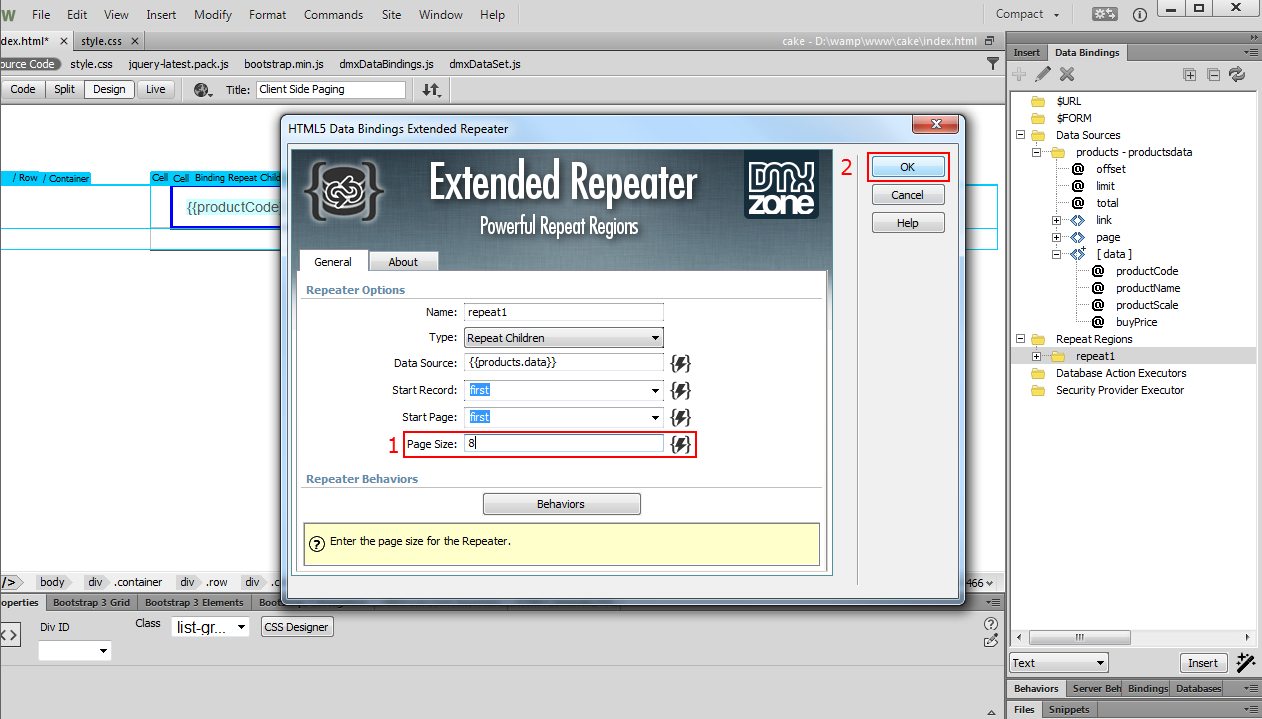Collapse the Data Sources tree node
This screenshot has width=1262, height=719.
pos(1021,135)
